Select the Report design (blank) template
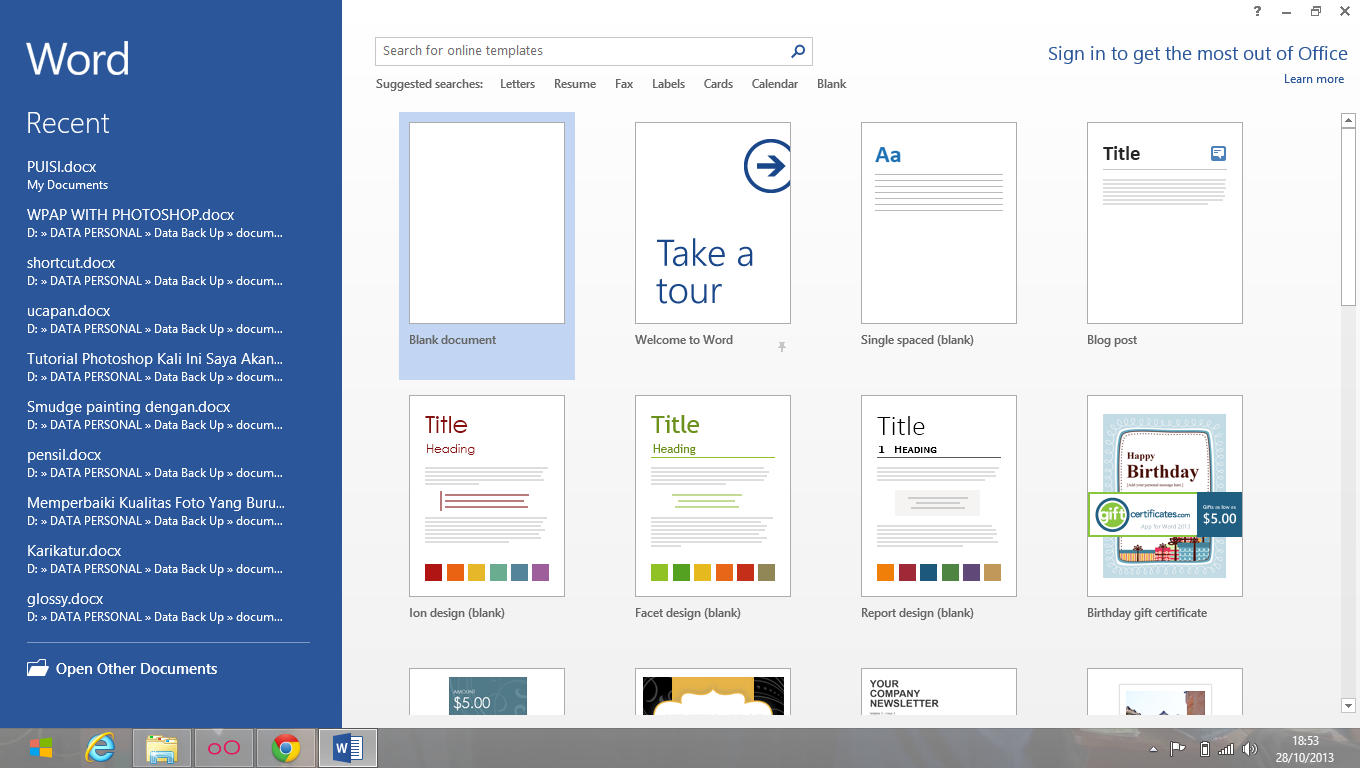This screenshot has width=1360, height=768. tap(939, 496)
